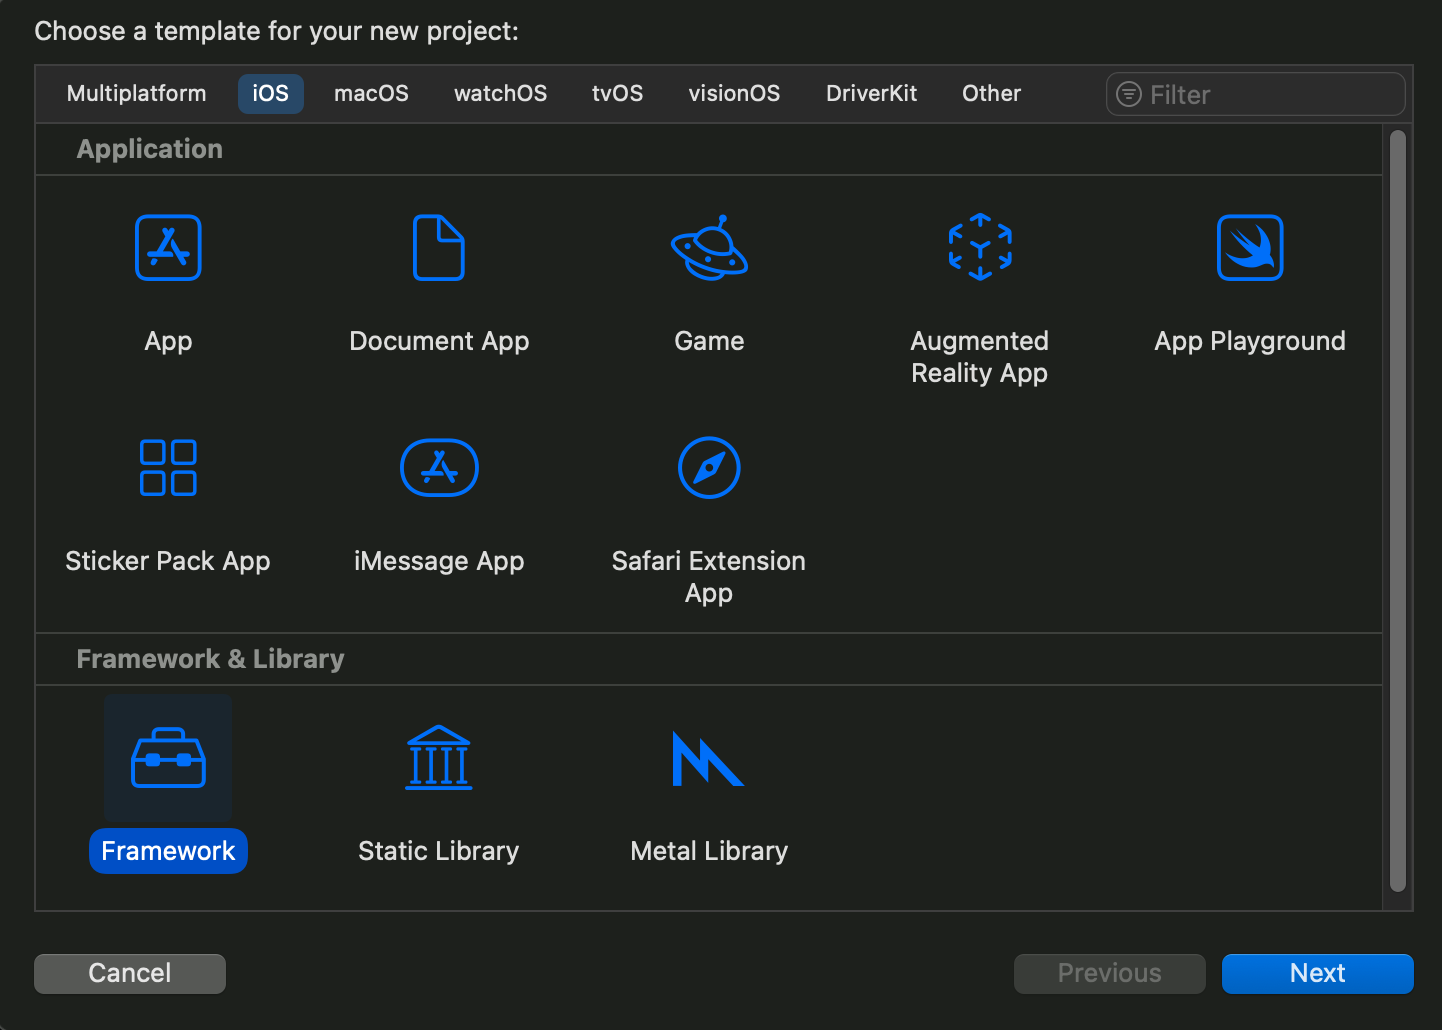
Task: Switch to the Multiplatform tab
Action: click(136, 94)
